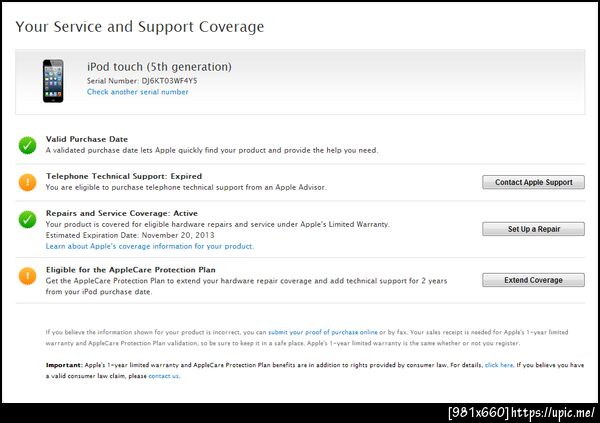Click orange warning icon beside AppleCare Protection Plan
Viewport: 600px width, 423px height.
pyautogui.click(x=27, y=272)
